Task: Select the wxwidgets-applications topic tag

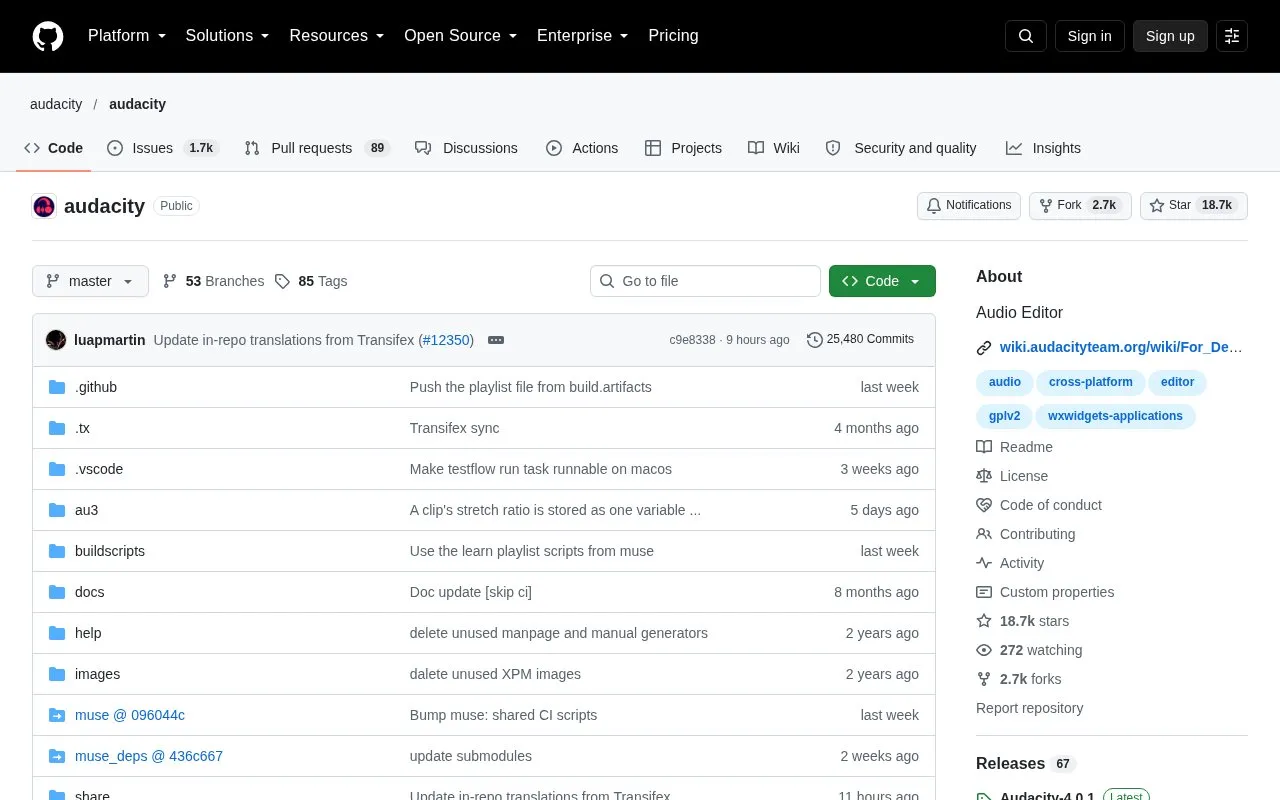Action: coord(1116,416)
